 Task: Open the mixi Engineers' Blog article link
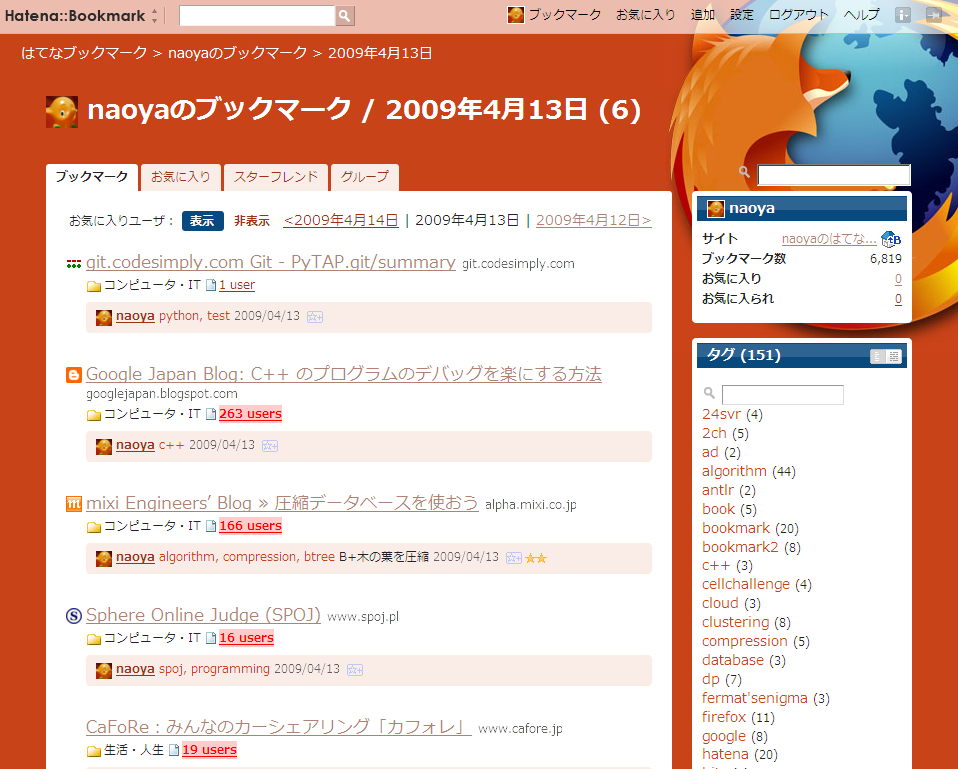point(282,503)
